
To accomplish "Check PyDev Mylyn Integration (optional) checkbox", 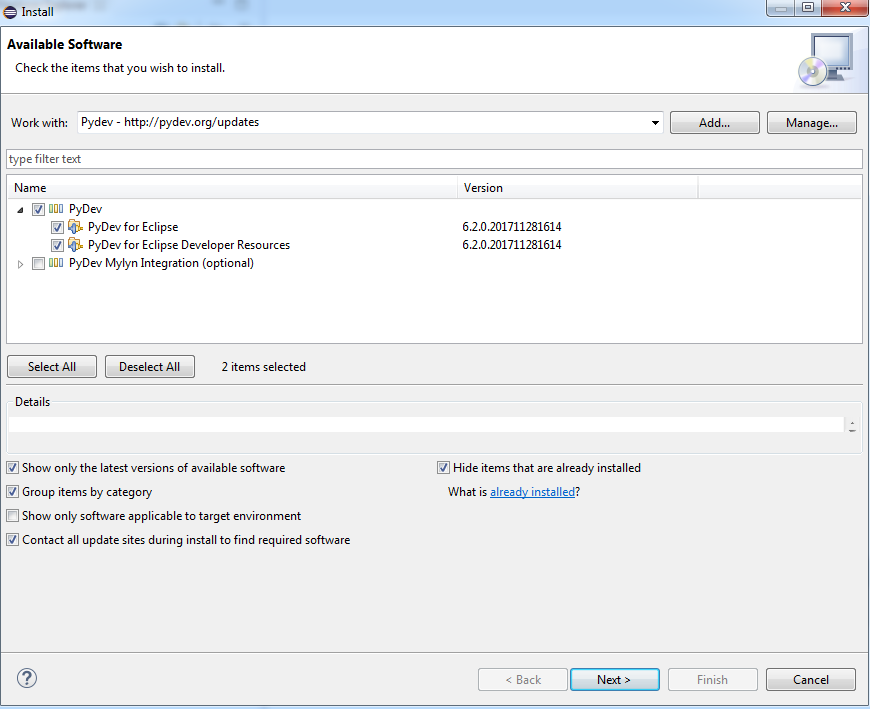I will tap(38, 264).
